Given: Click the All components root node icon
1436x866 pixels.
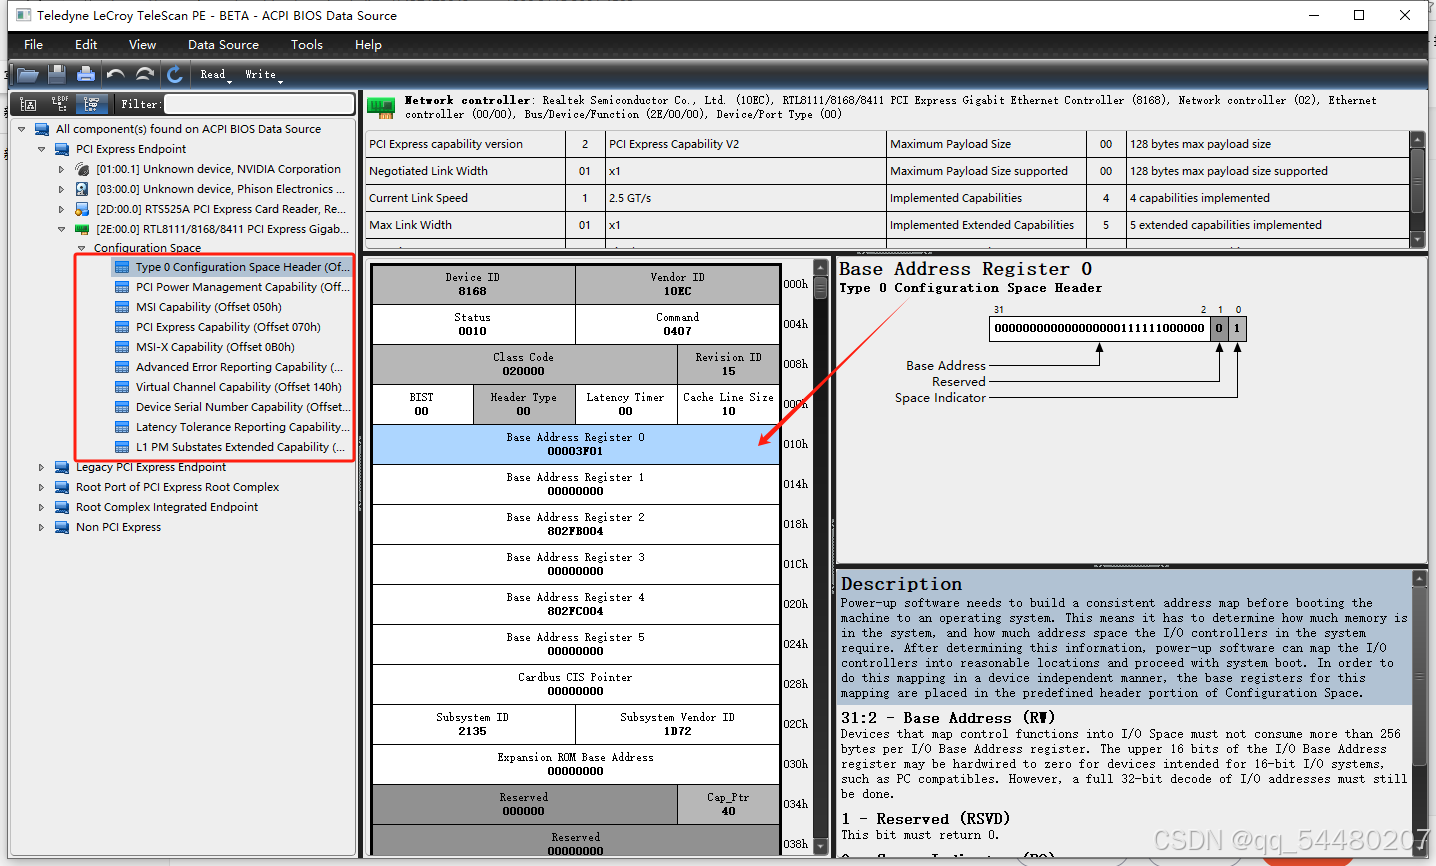Looking at the screenshot, I should (42, 129).
